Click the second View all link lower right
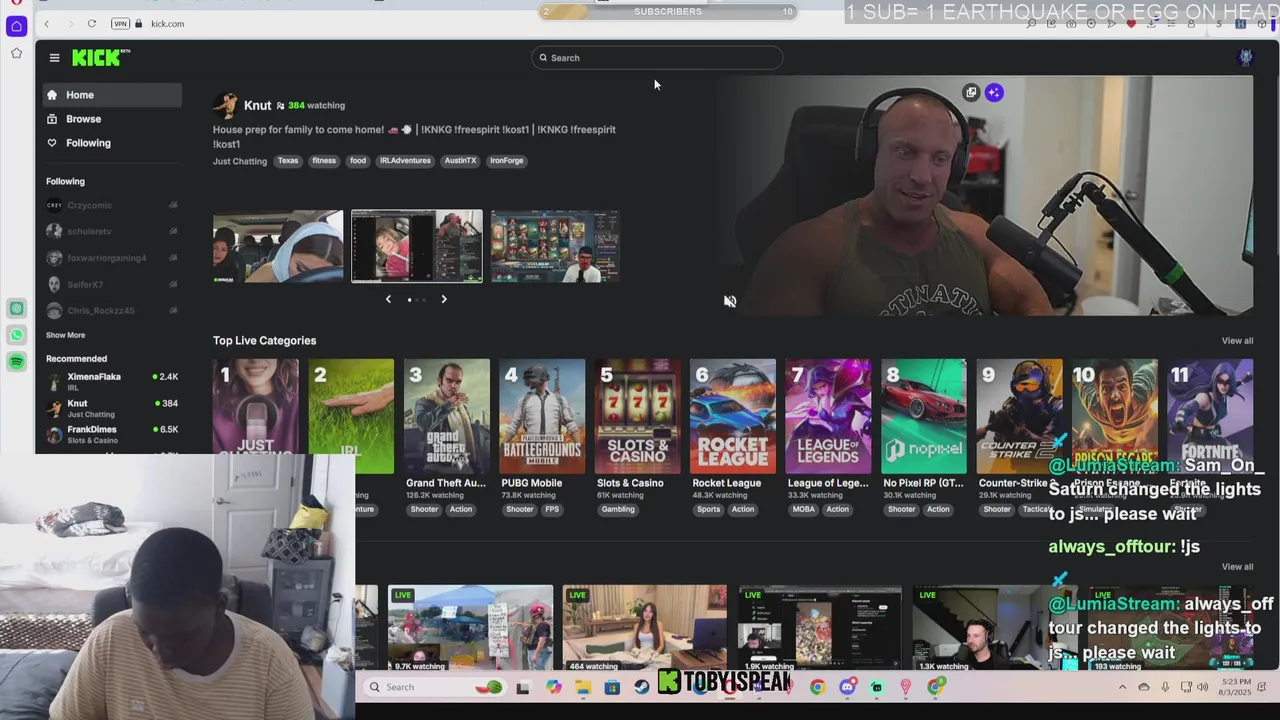Image resolution: width=1280 pixels, height=720 pixels. pyautogui.click(x=1237, y=567)
